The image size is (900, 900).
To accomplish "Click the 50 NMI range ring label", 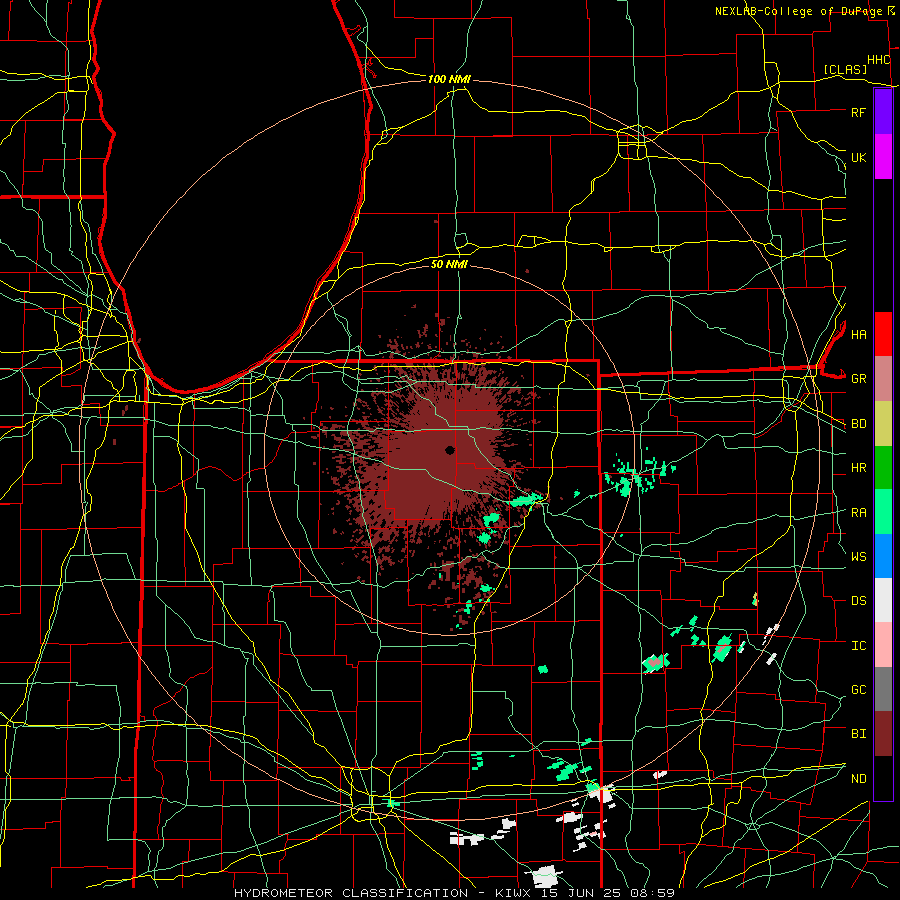I will [449, 264].
